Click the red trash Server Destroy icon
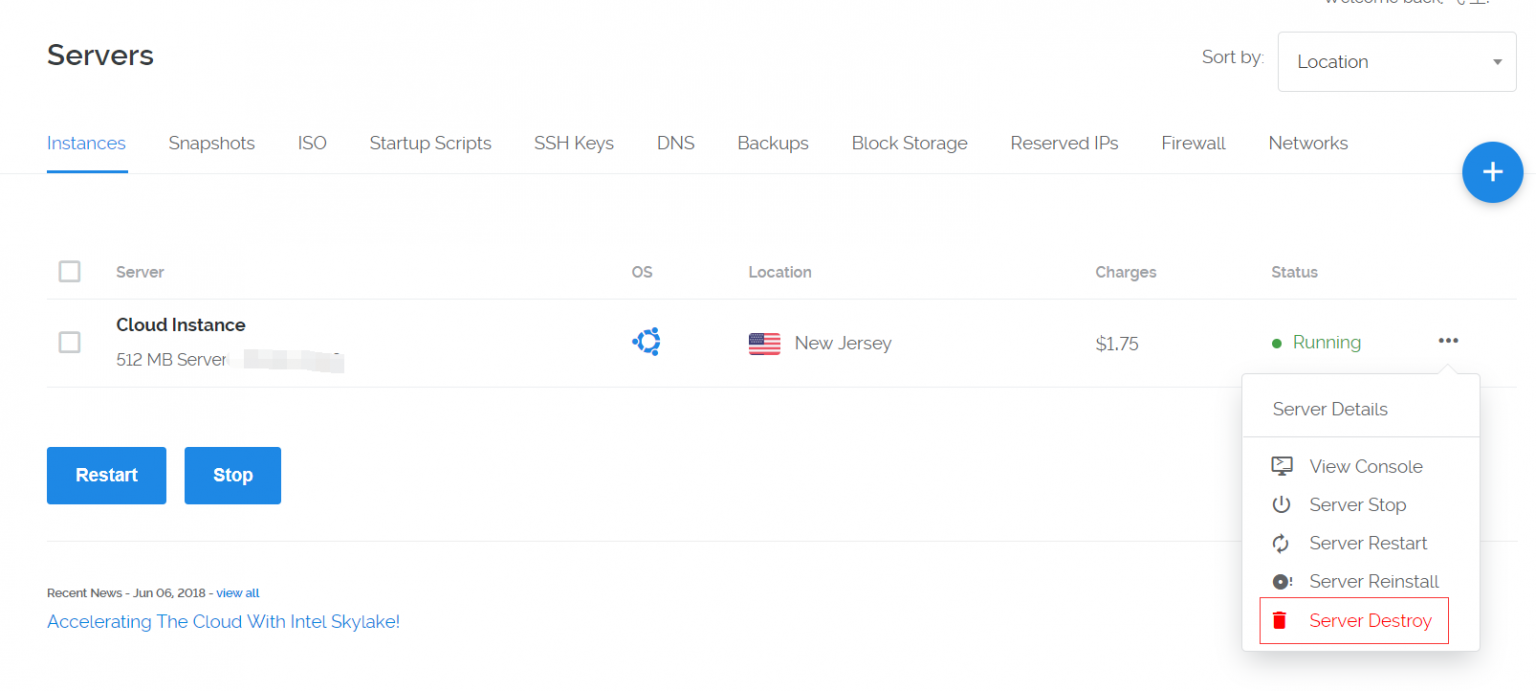Viewport: 1536px width, 691px height. point(1279,621)
